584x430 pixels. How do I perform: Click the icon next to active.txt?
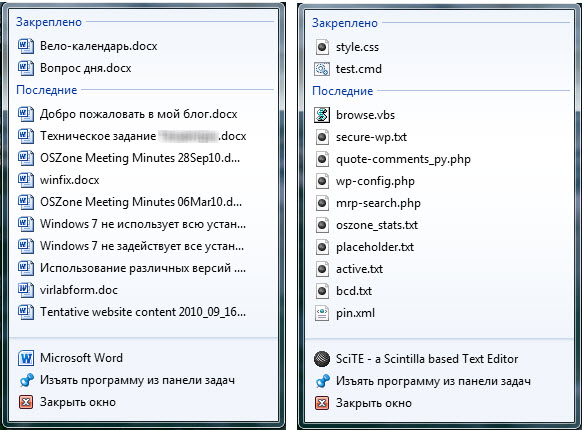322,269
